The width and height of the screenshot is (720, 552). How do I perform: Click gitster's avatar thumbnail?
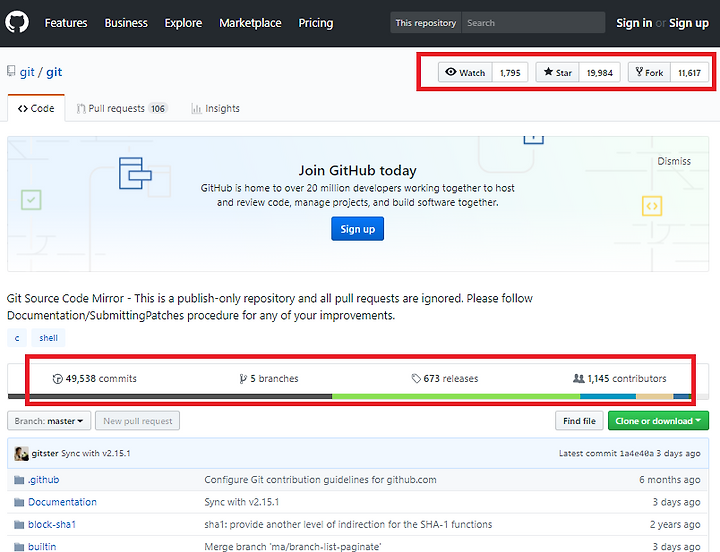(21, 454)
